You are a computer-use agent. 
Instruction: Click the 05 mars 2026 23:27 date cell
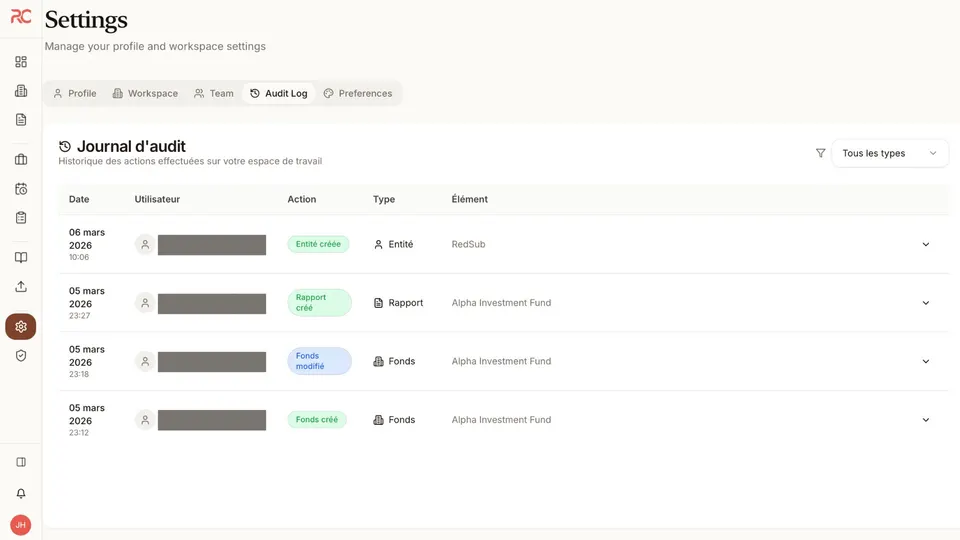click(x=87, y=303)
